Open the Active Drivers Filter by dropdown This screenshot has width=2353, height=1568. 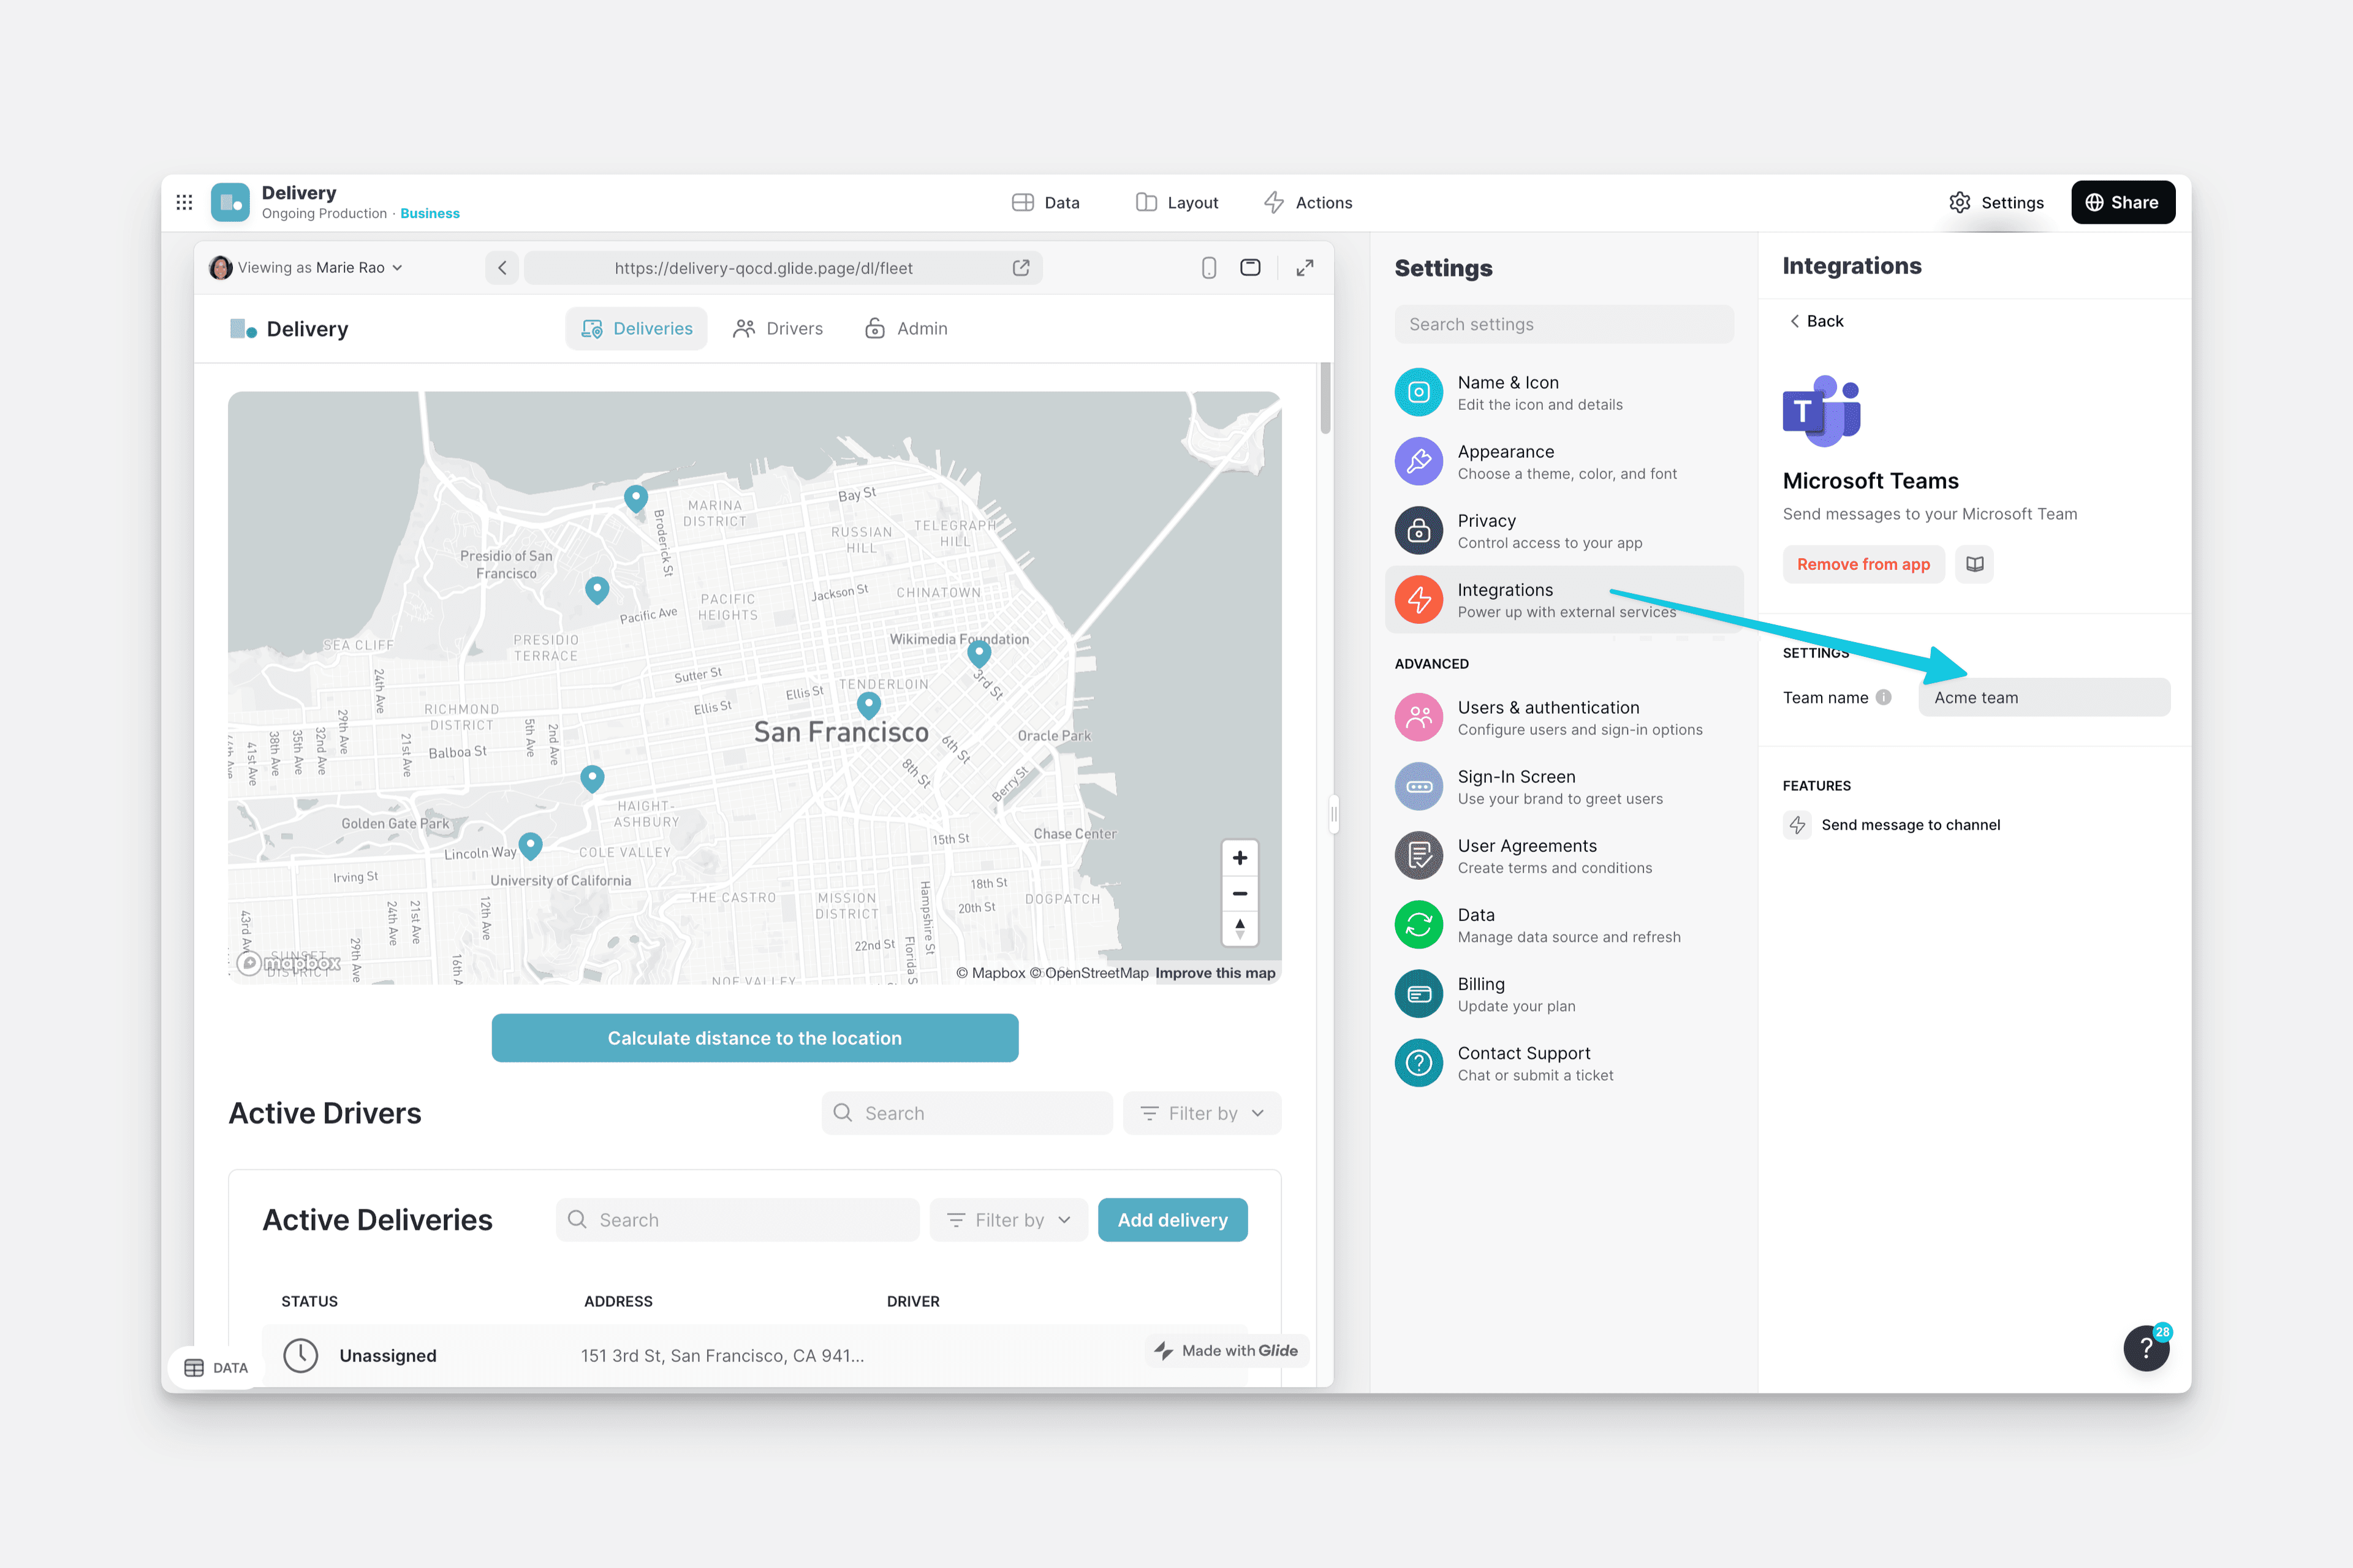pyautogui.click(x=1202, y=1113)
